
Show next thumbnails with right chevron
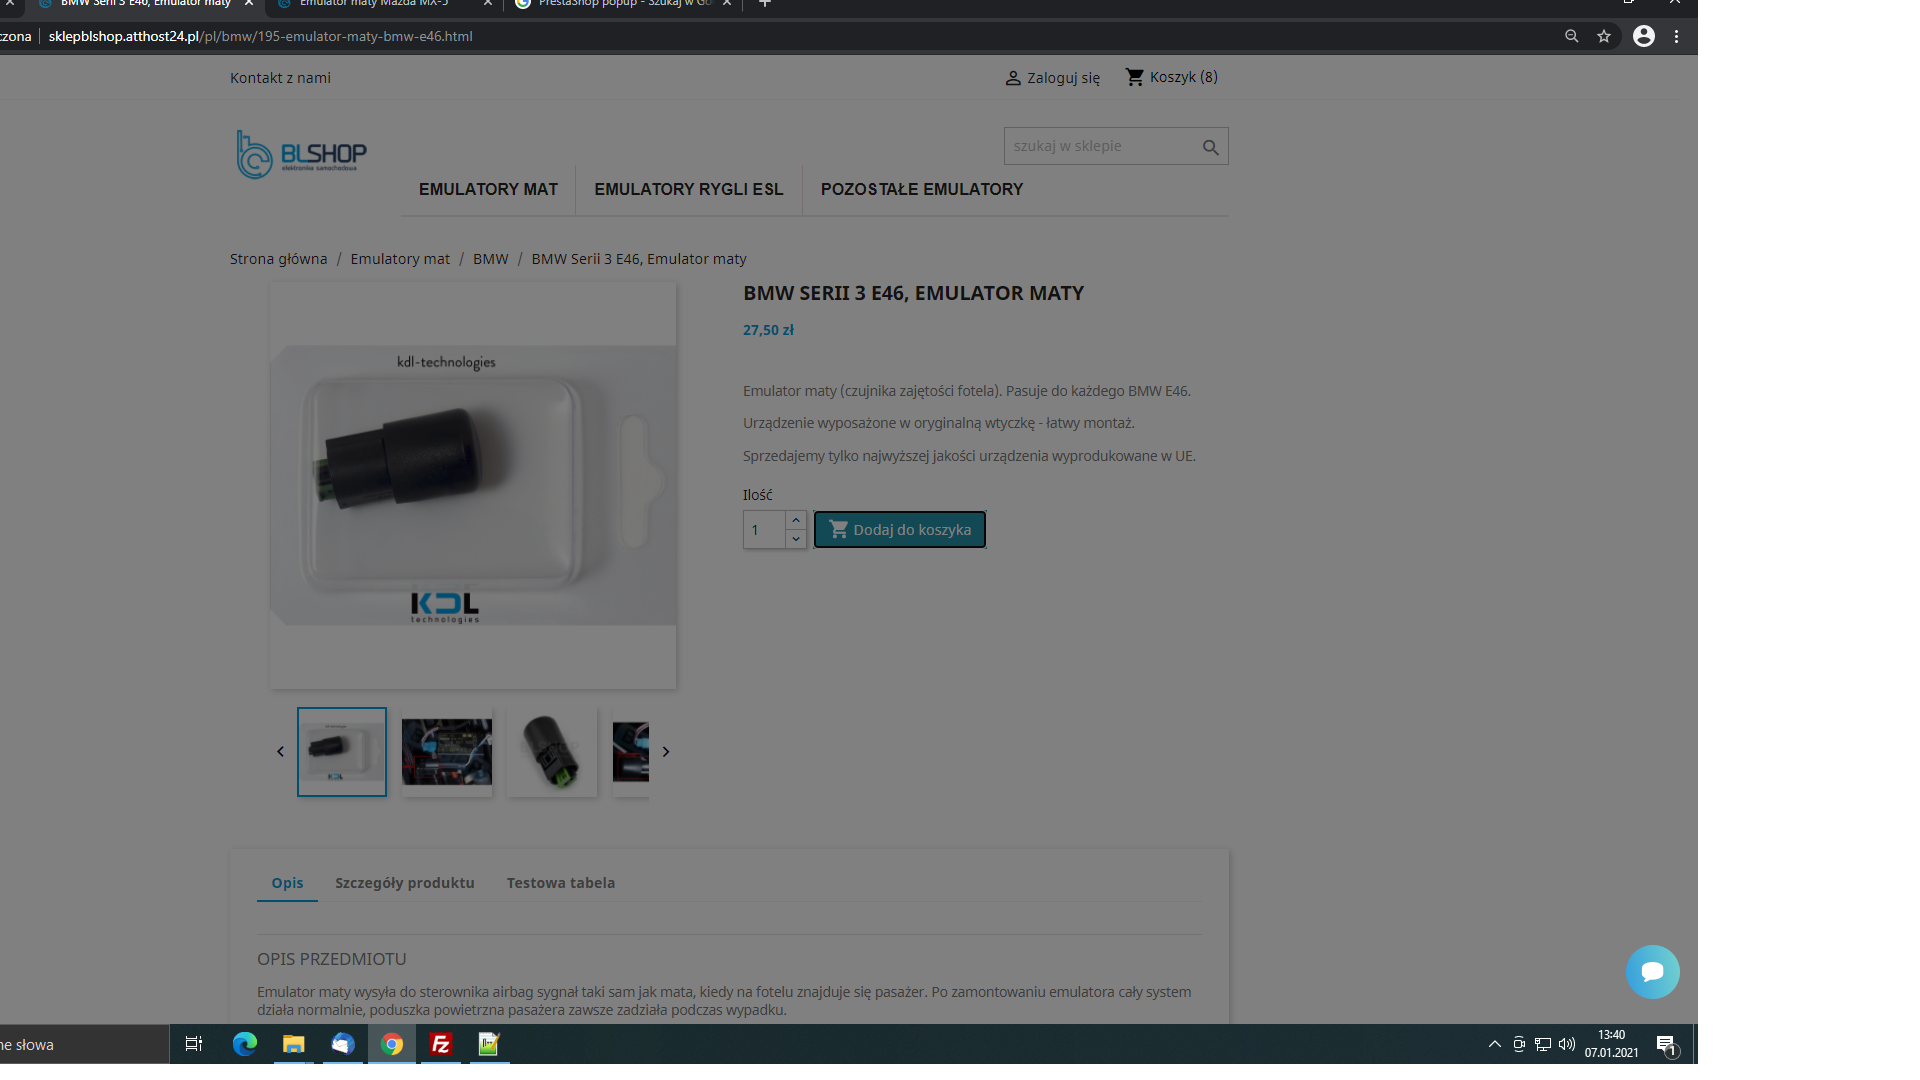click(x=665, y=752)
